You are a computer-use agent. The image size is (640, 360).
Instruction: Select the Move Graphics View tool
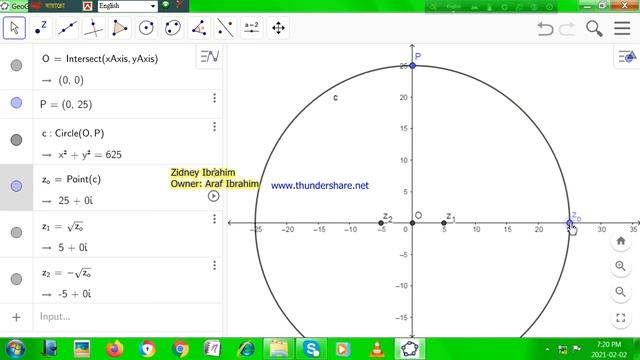pyautogui.click(x=278, y=28)
